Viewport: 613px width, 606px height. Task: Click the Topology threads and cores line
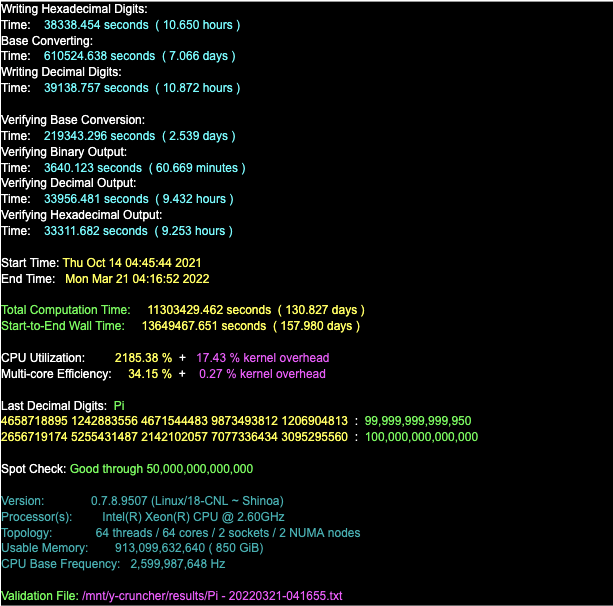click(228, 533)
